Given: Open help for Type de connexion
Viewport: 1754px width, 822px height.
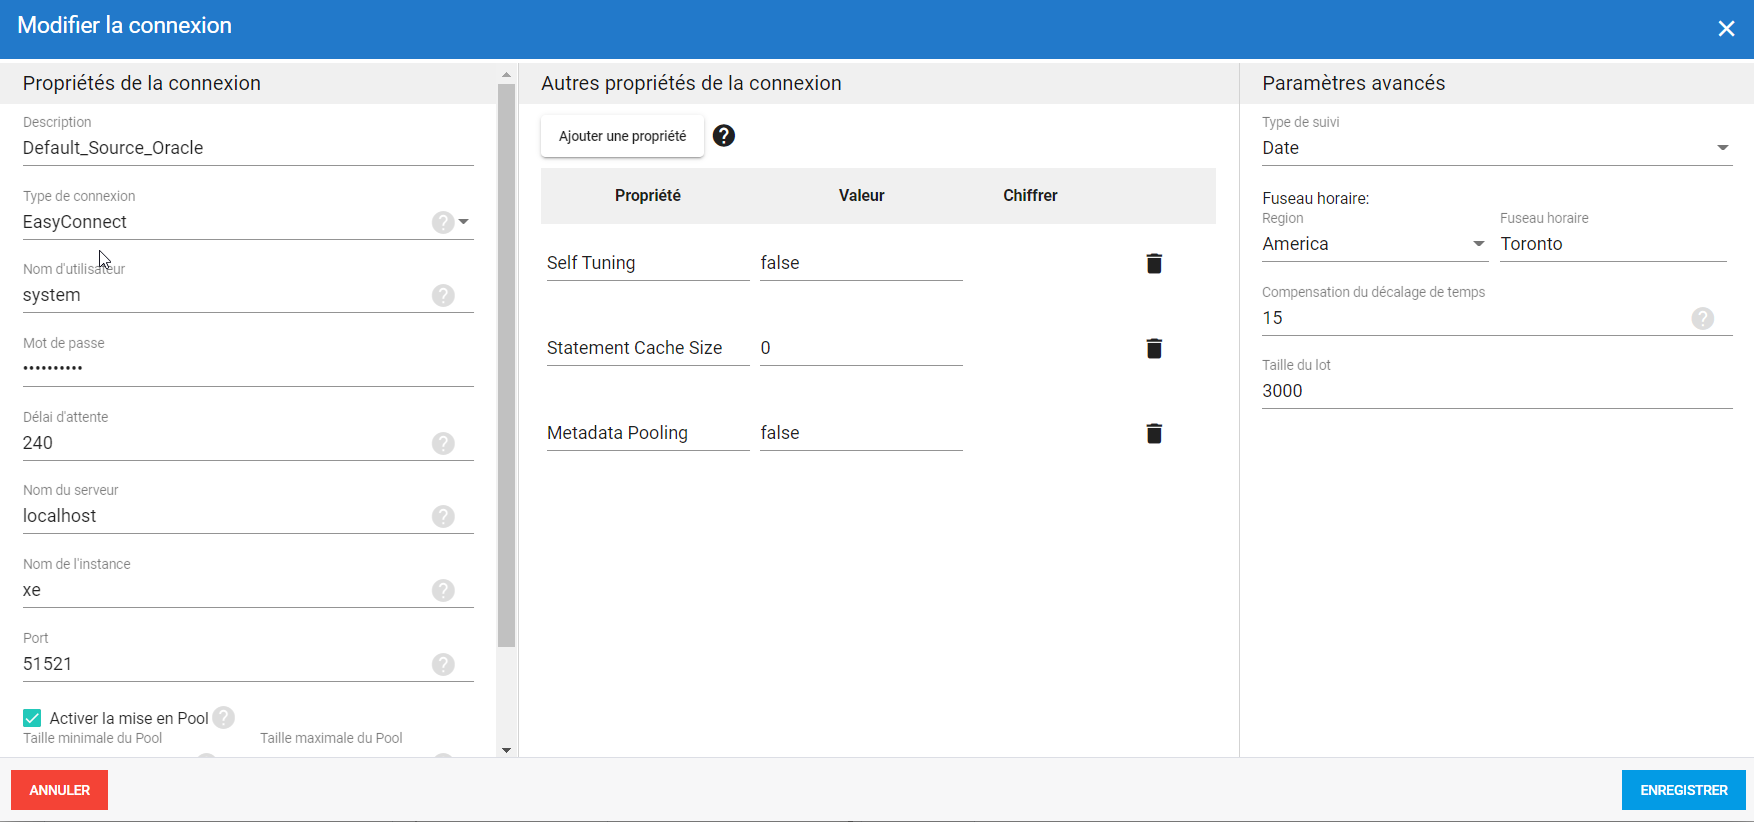Looking at the screenshot, I should (x=443, y=222).
